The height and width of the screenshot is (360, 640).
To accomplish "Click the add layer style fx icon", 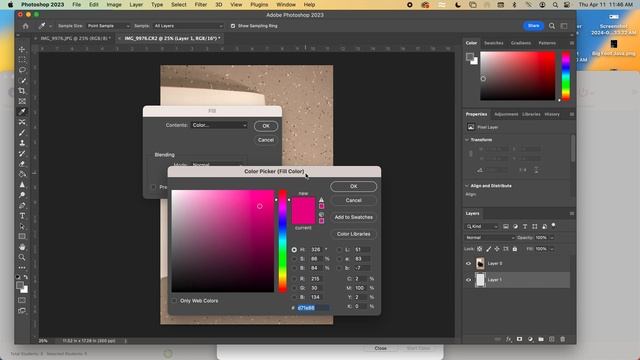I will tap(509, 339).
